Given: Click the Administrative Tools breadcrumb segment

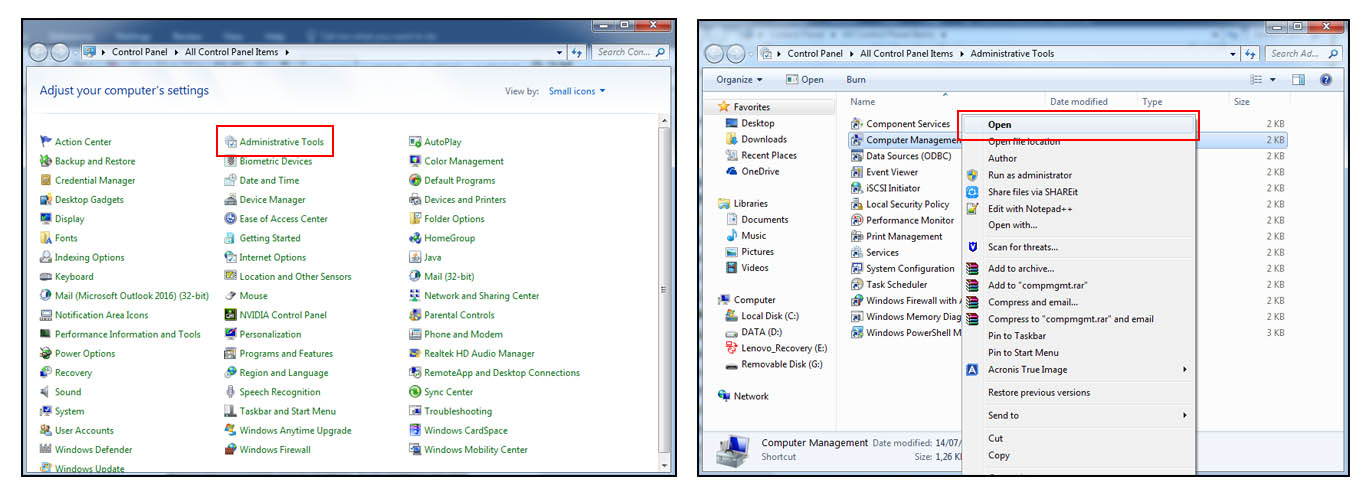Looking at the screenshot, I should [1012, 53].
